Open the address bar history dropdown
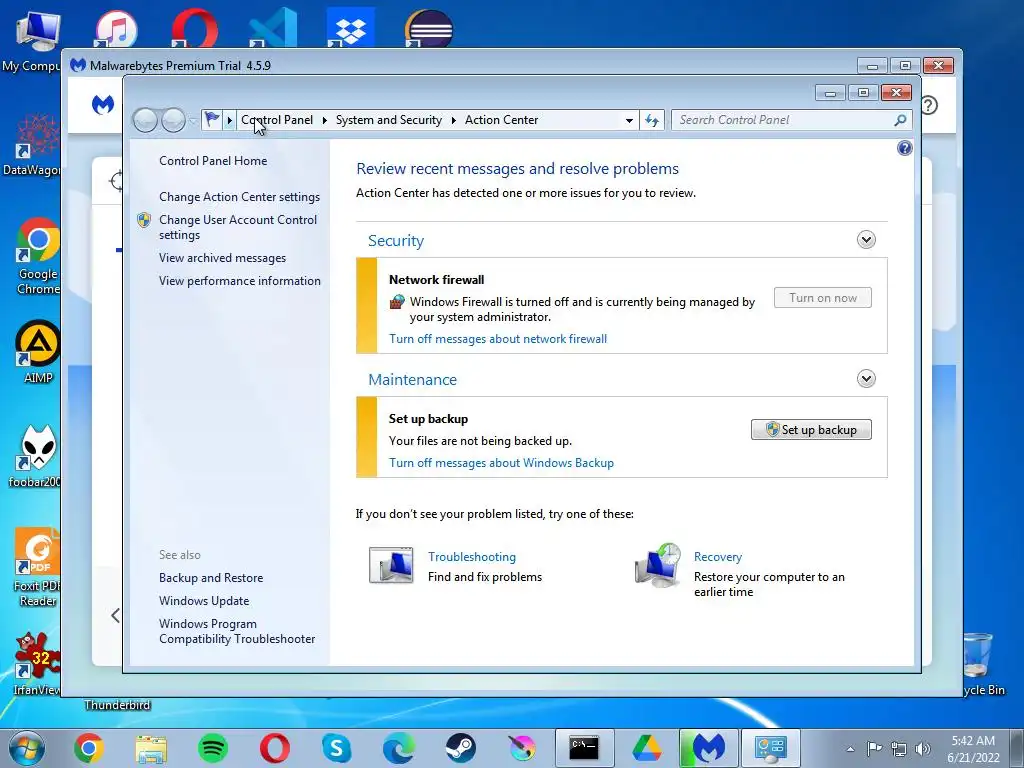Image resolution: width=1024 pixels, height=768 pixels. point(629,120)
